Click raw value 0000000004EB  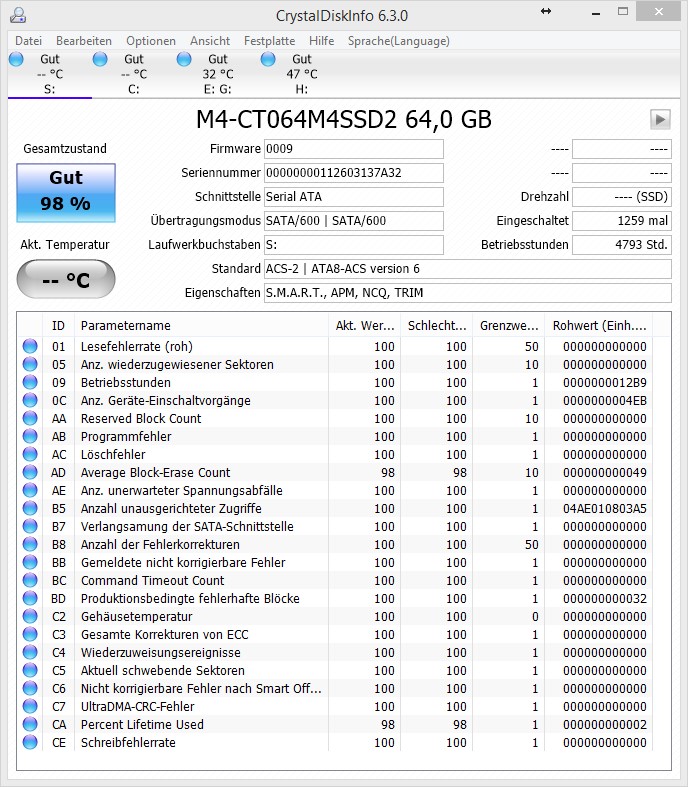[605, 401]
